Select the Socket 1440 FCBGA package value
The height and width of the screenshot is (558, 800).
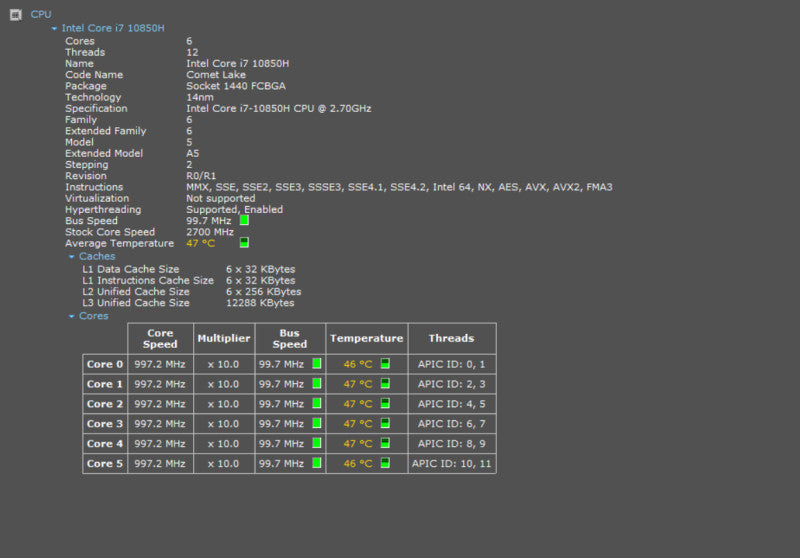point(236,86)
